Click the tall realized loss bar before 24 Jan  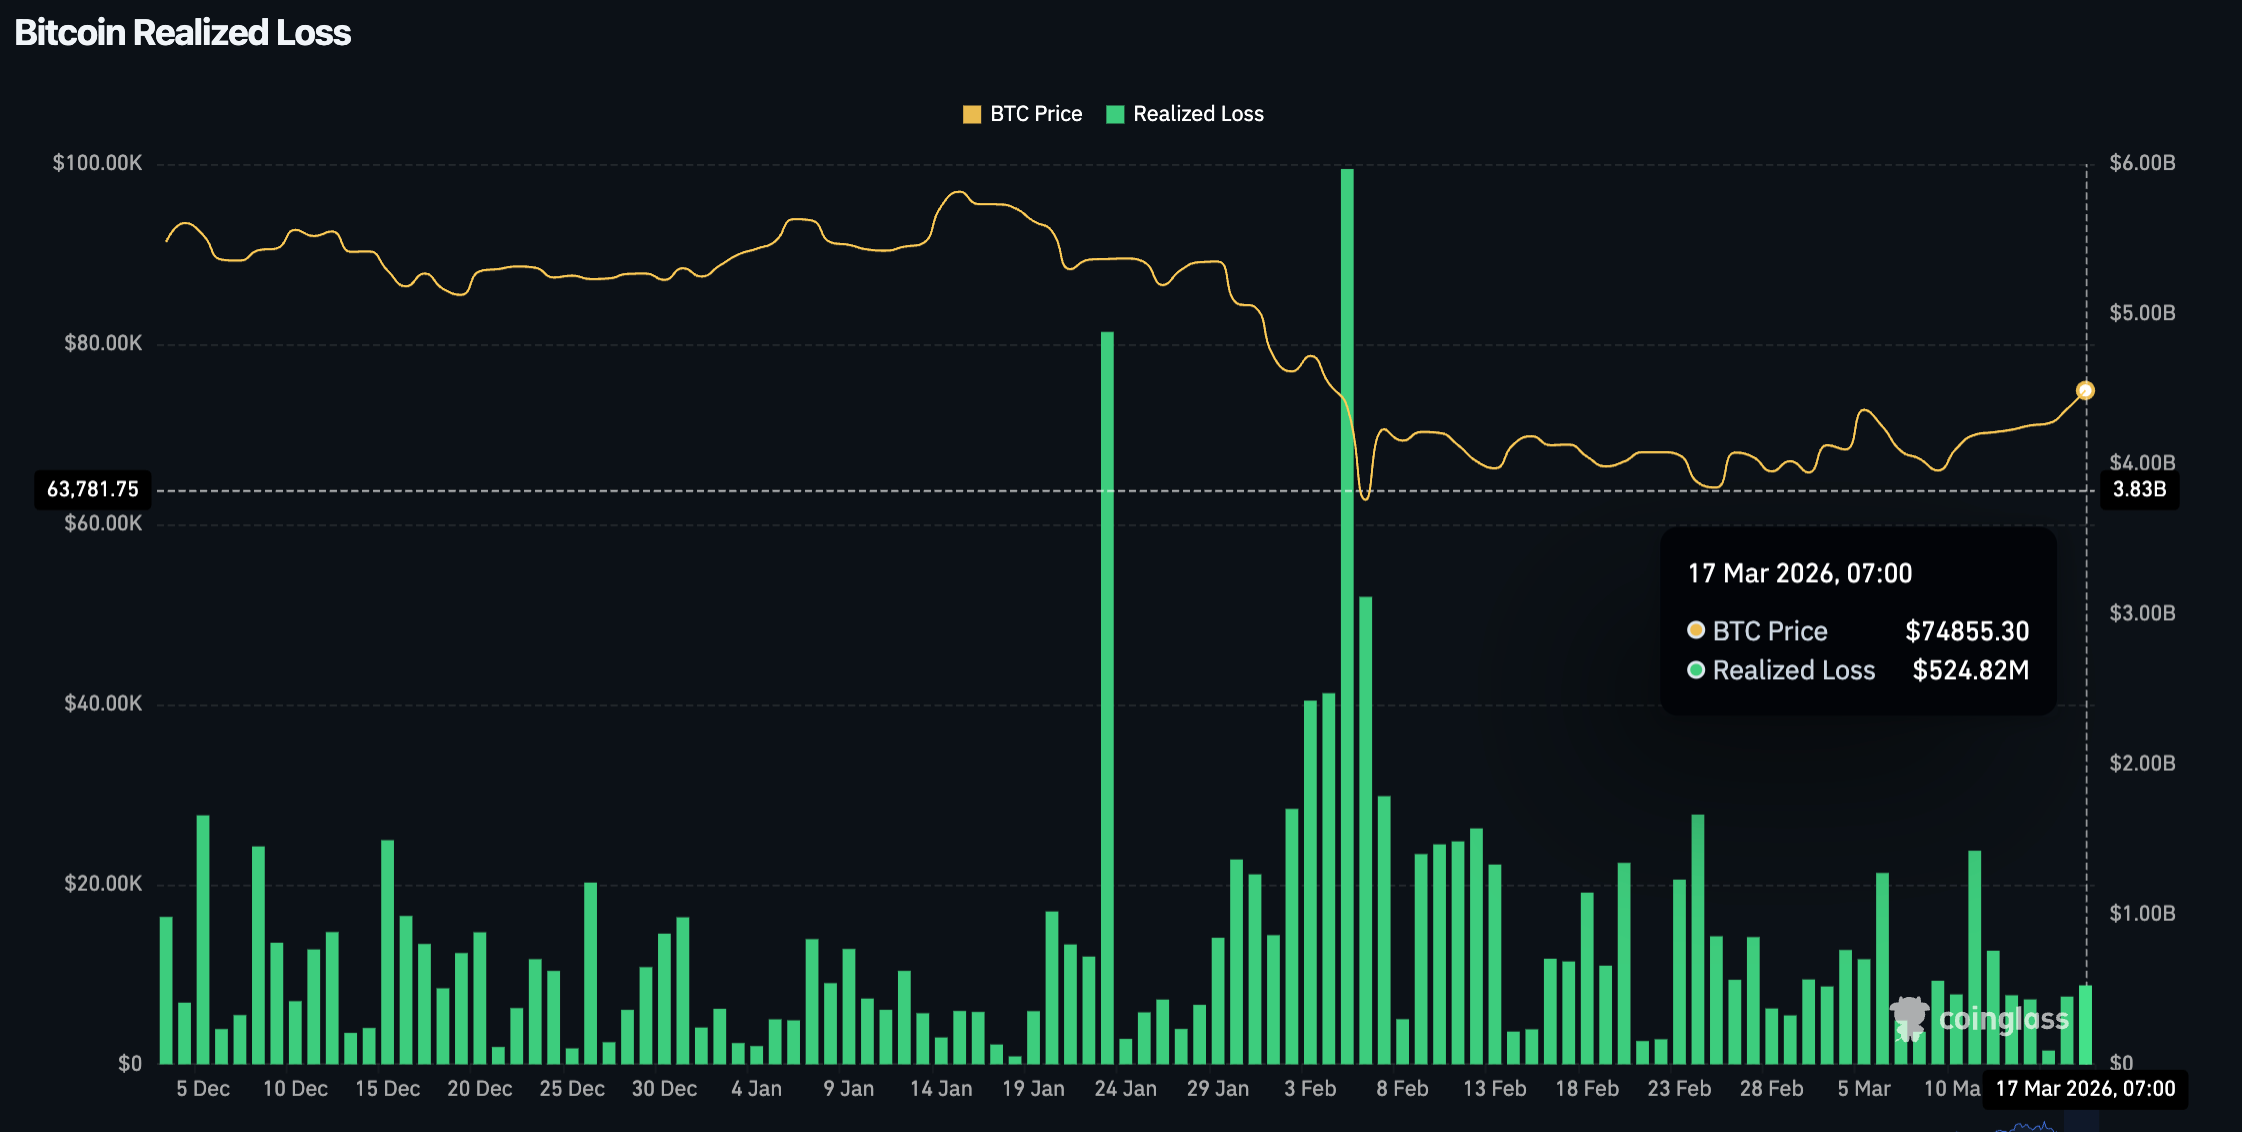click(1107, 700)
